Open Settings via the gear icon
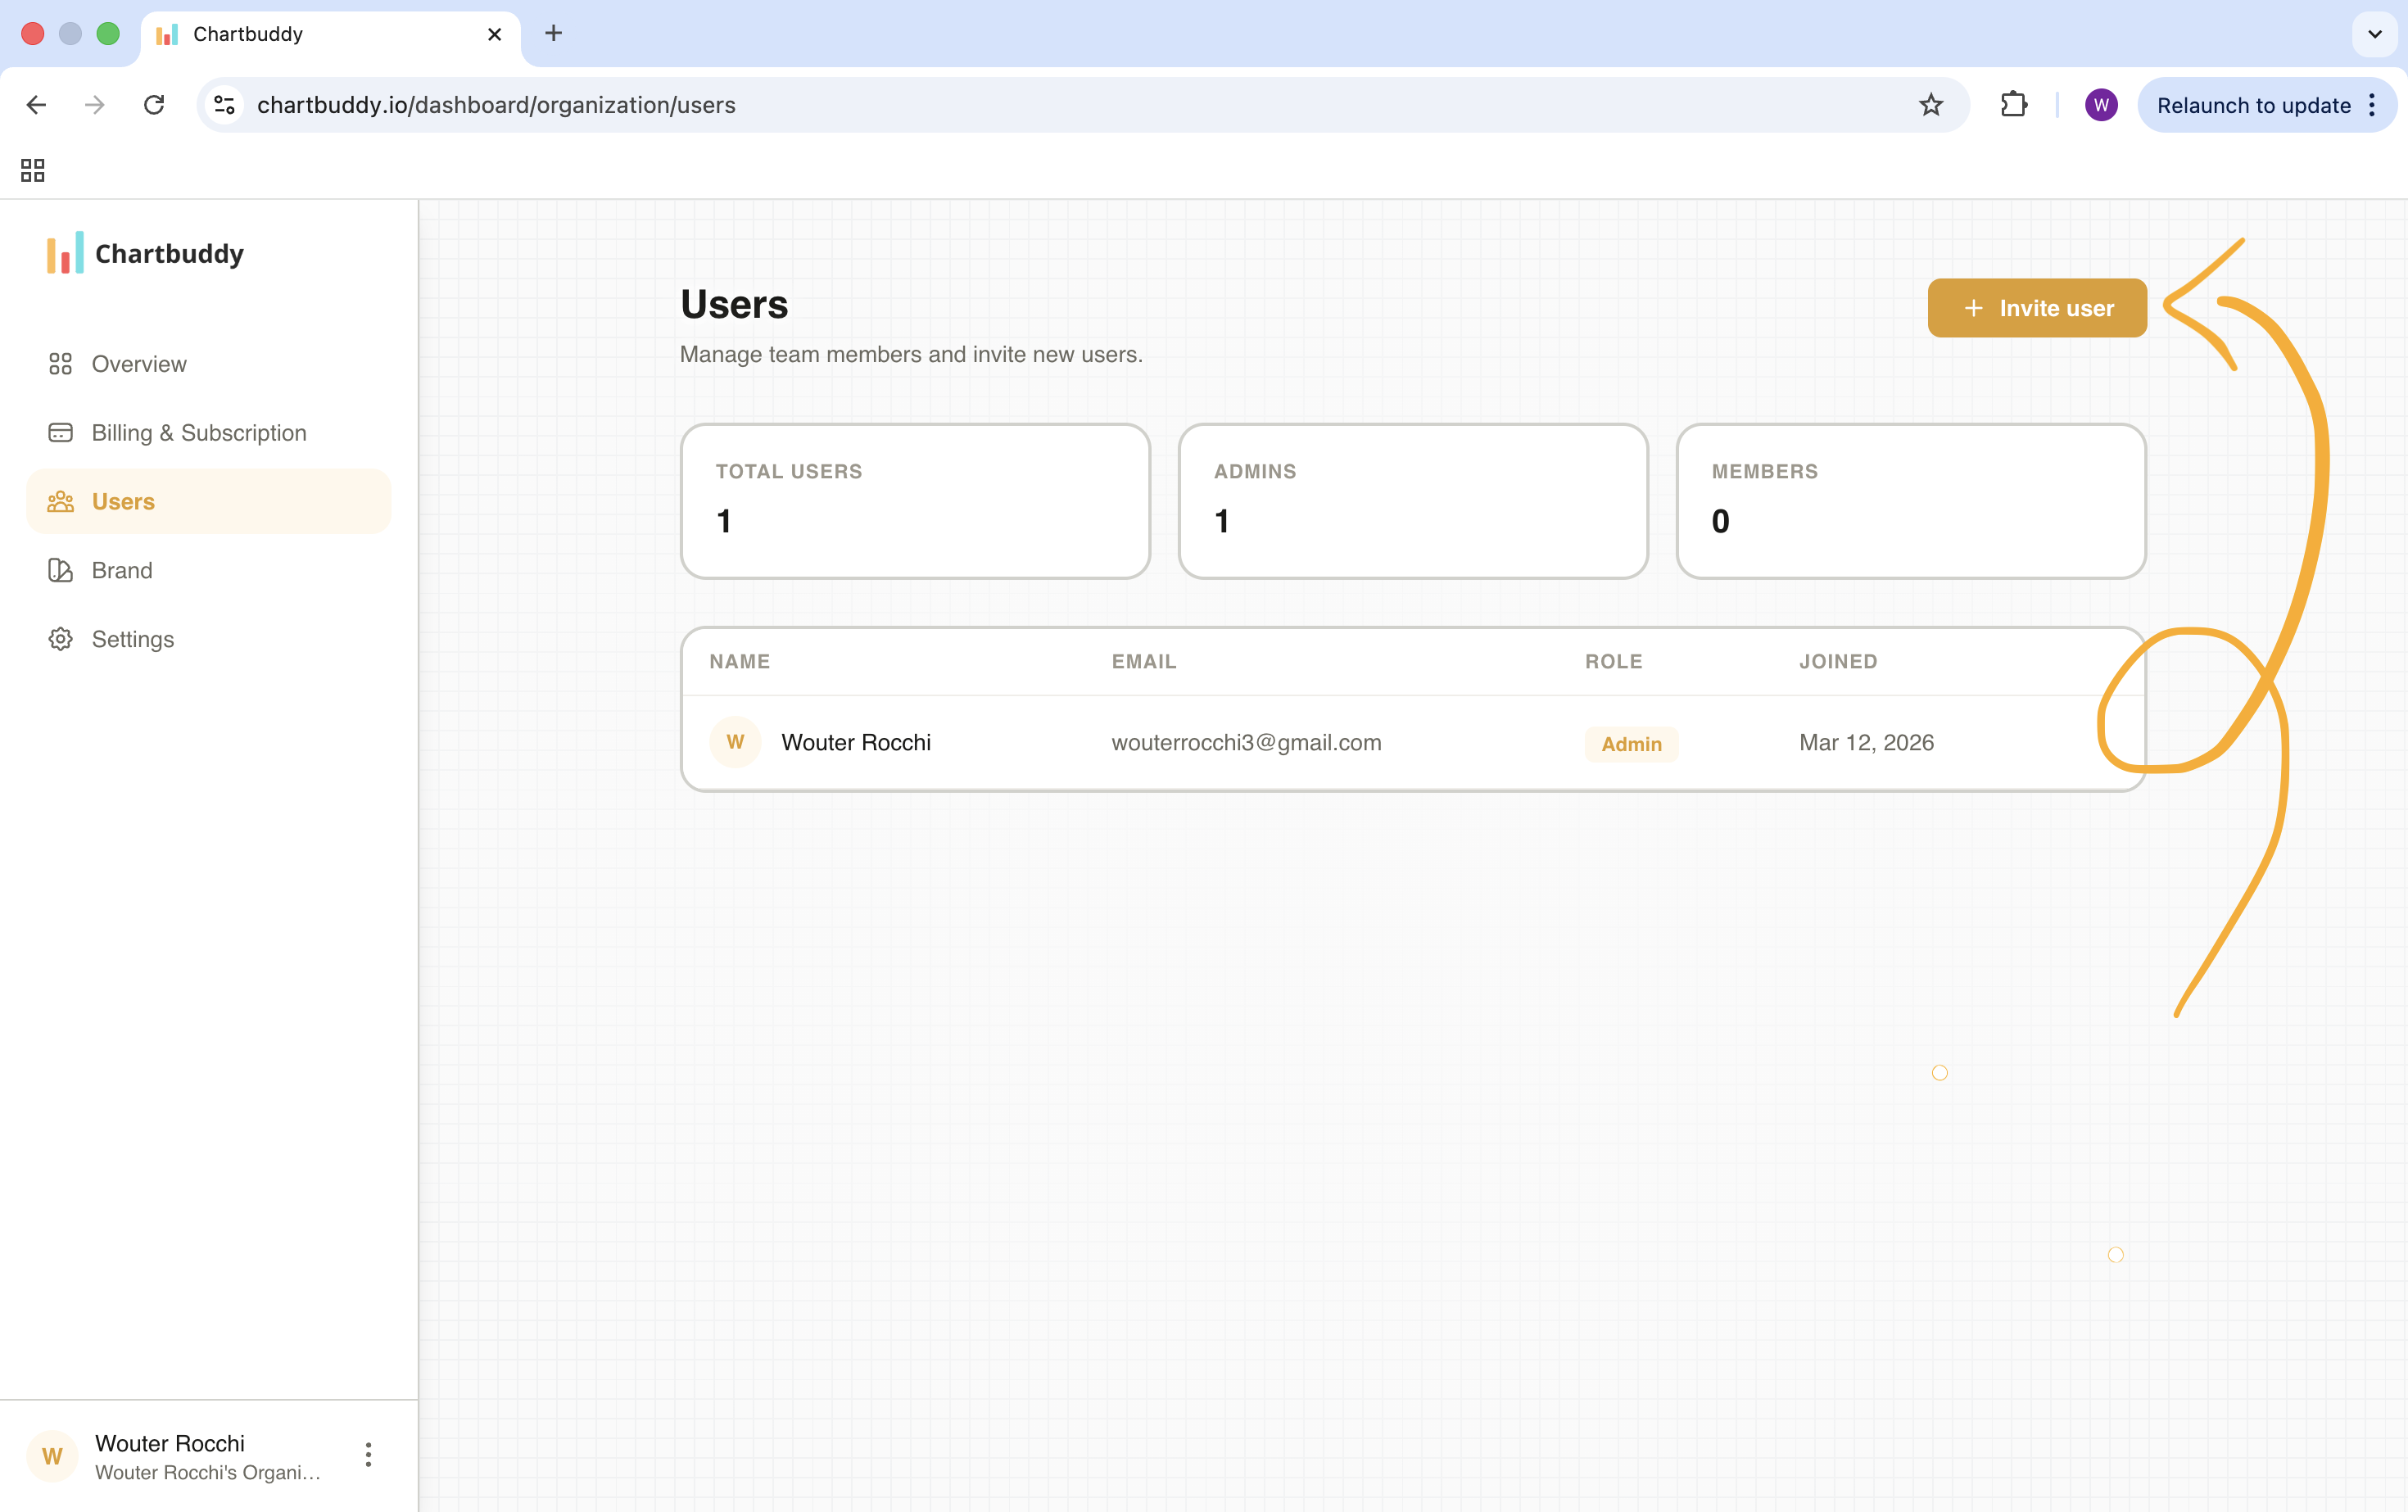The height and width of the screenshot is (1512, 2408). (x=61, y=639)
